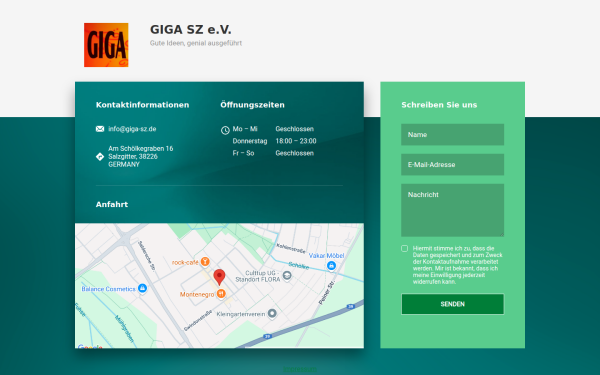Click the Fr – So row label
The image size is (600, 375).
coord(243,153)
